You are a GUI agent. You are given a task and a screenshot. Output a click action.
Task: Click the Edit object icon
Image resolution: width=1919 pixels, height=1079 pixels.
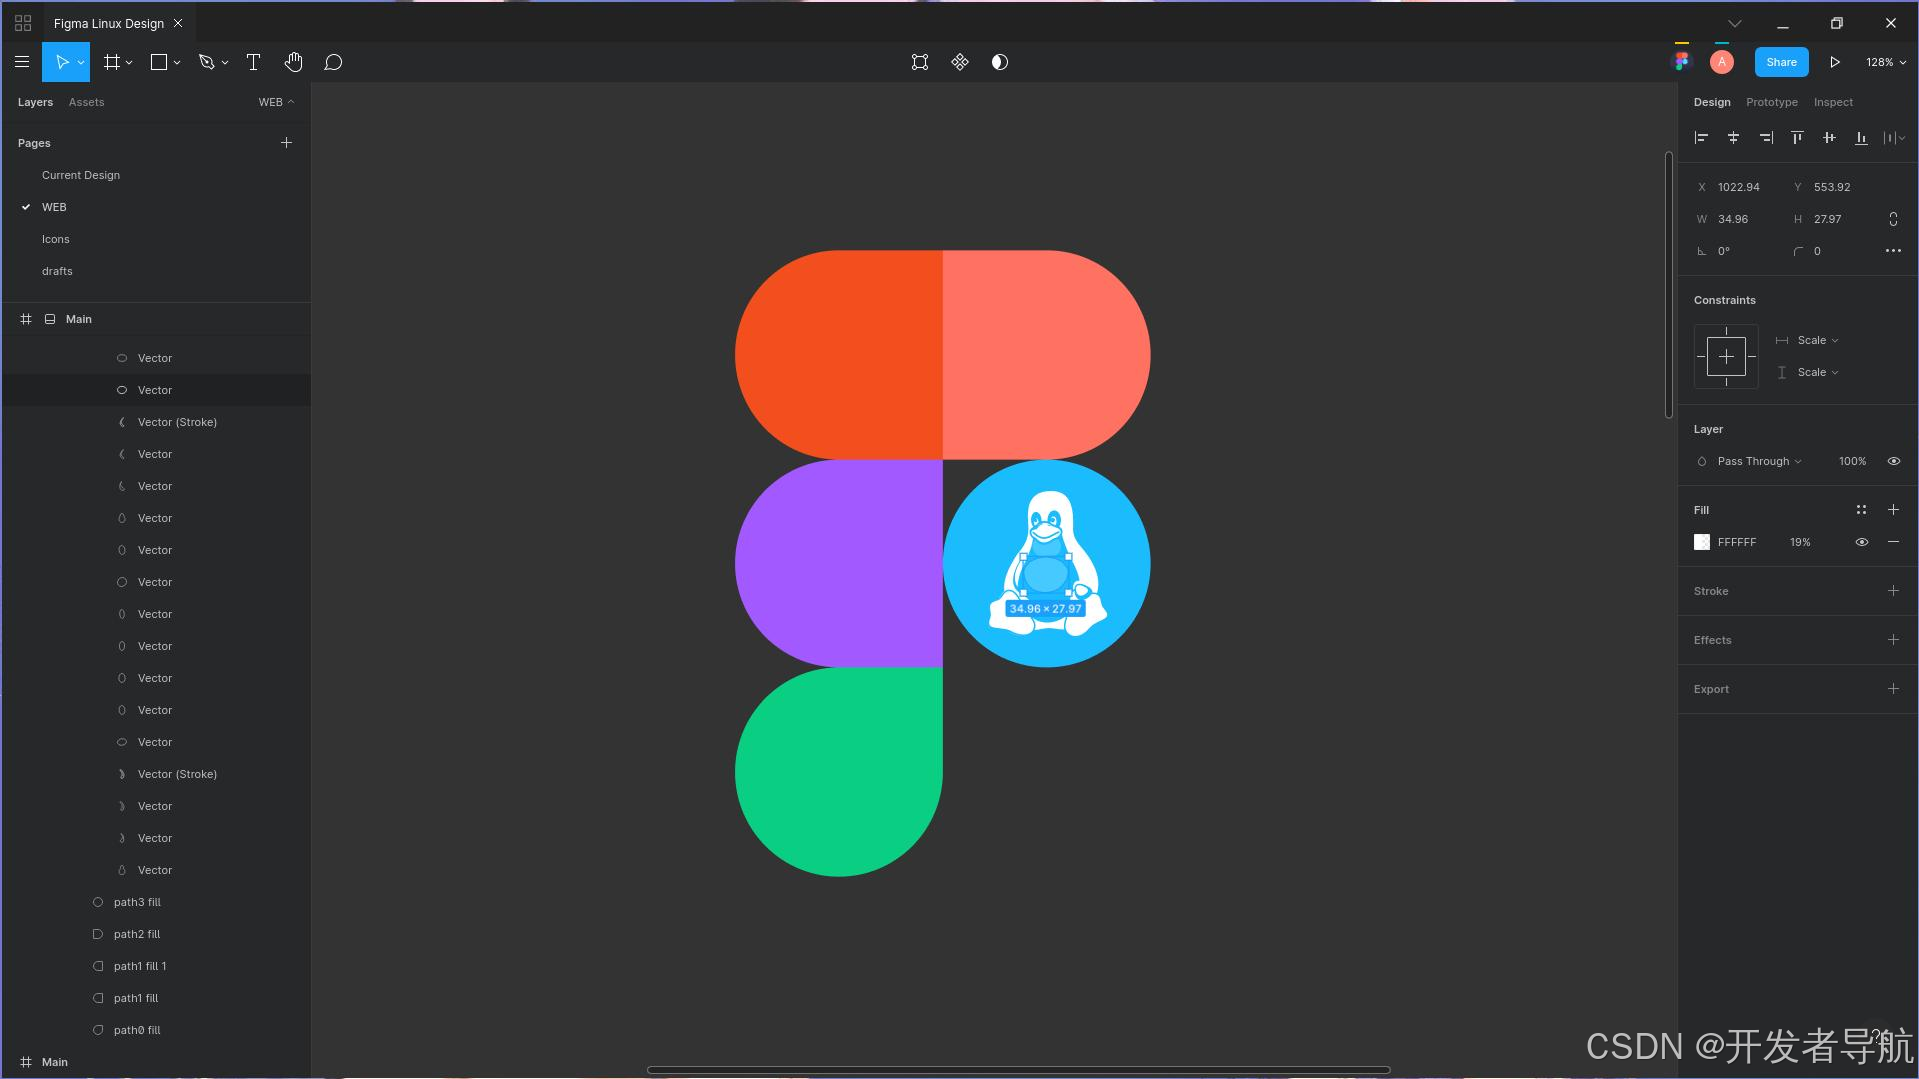point(920,62)
